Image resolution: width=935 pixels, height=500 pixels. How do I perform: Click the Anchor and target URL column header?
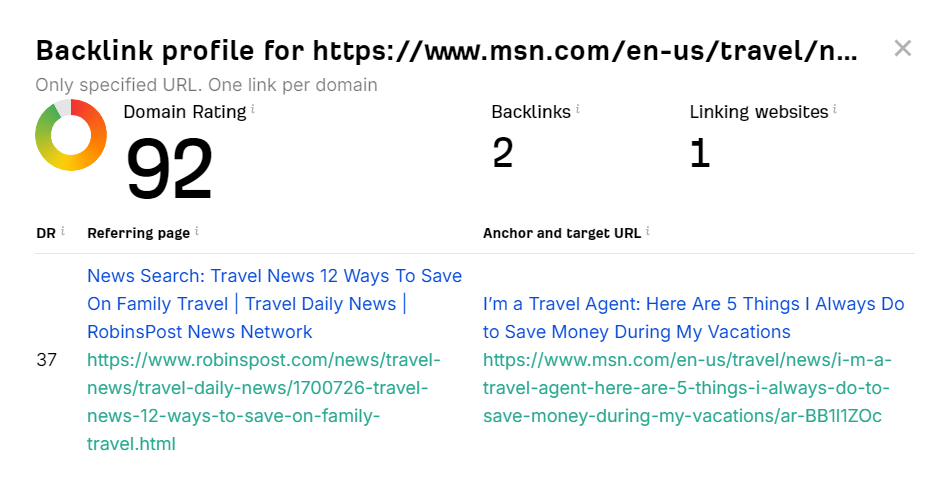point(562,233)
